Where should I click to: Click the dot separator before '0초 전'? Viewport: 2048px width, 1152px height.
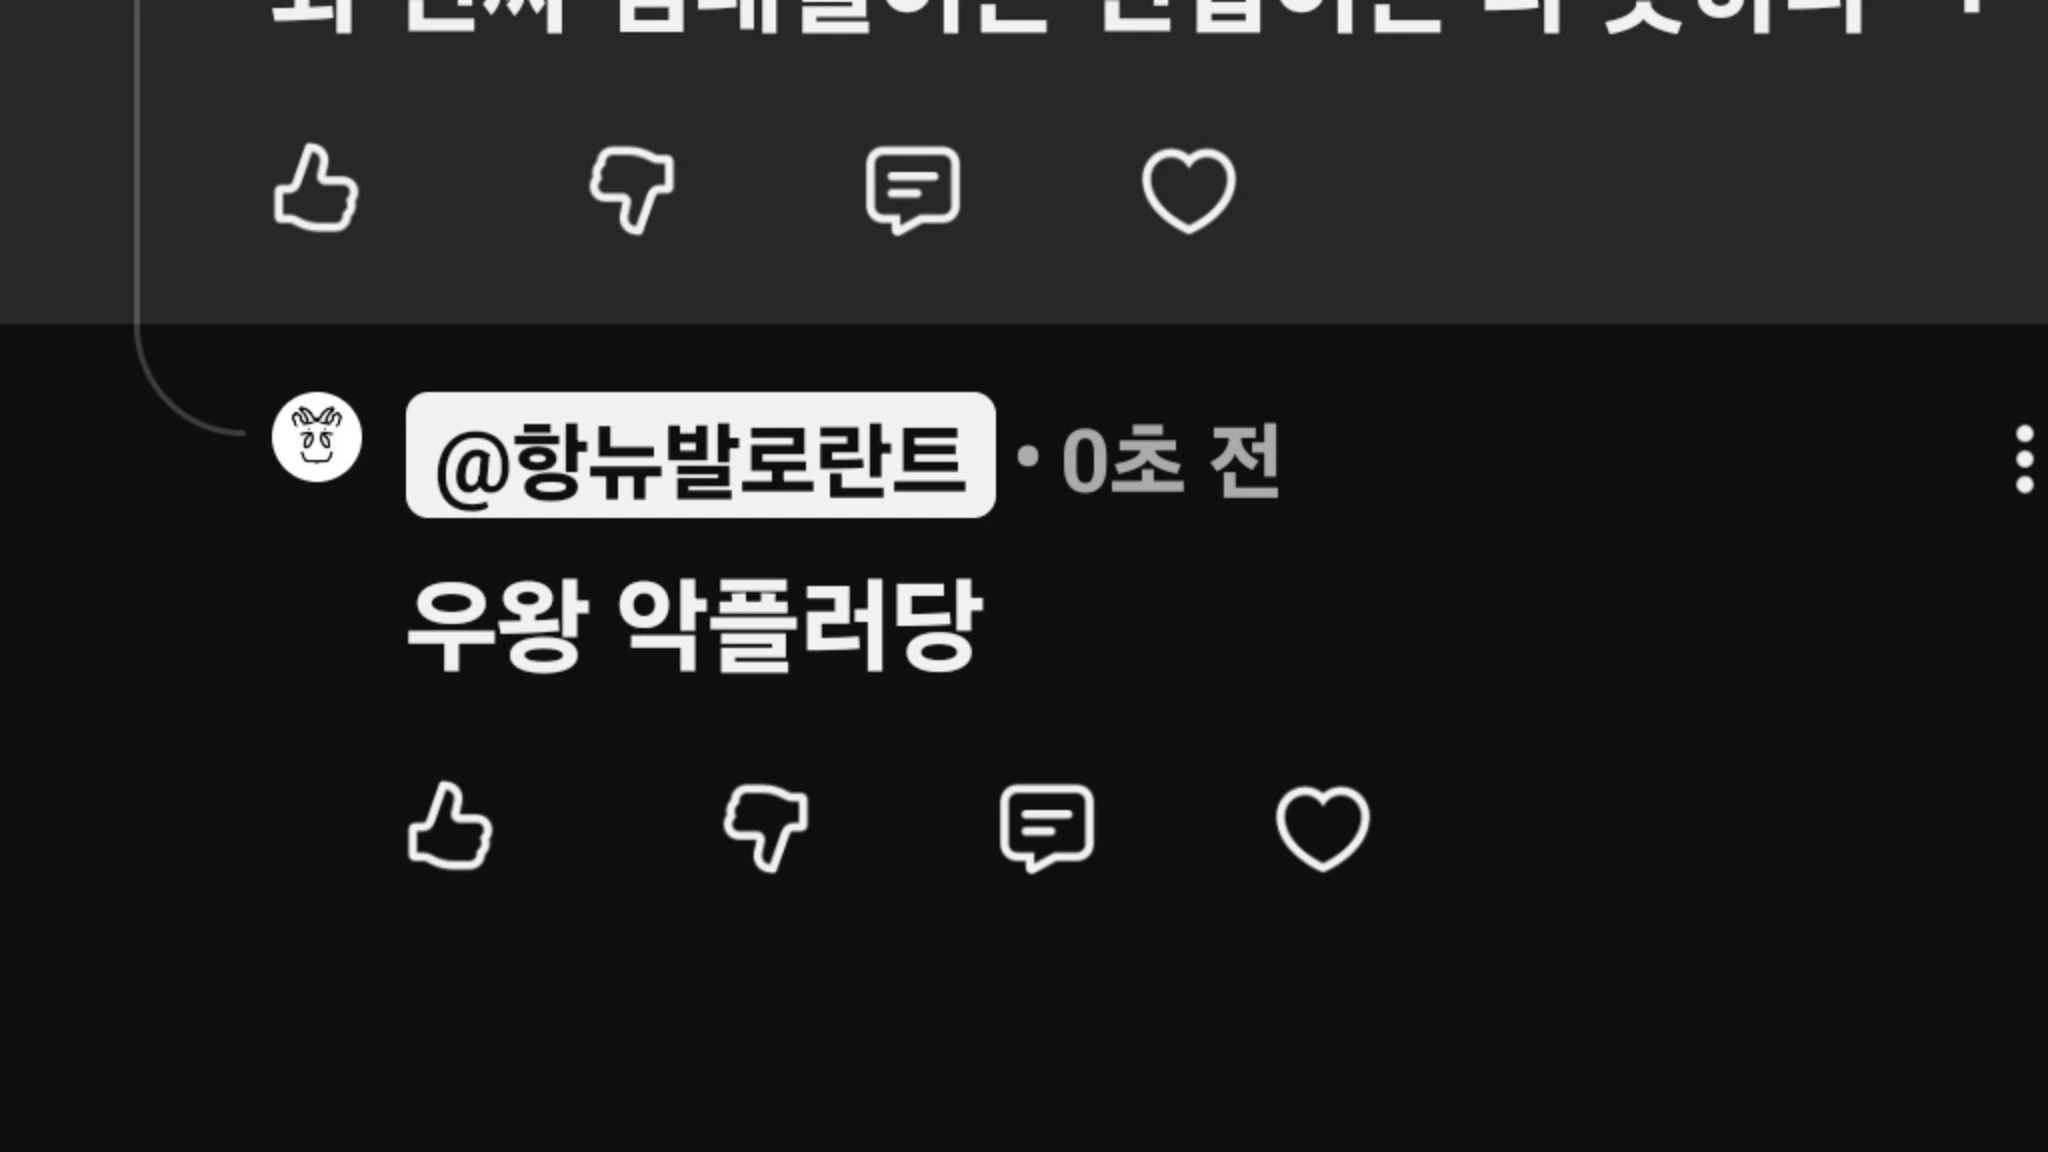1028,457
